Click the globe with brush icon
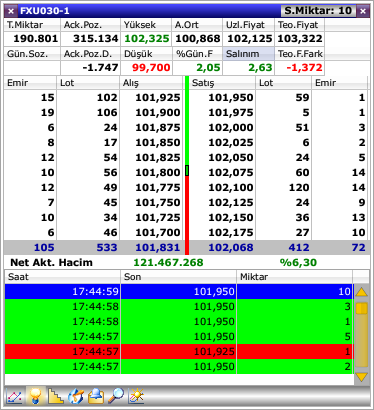Viewport: 374px width, 410px height. click(x=76, y=396)
